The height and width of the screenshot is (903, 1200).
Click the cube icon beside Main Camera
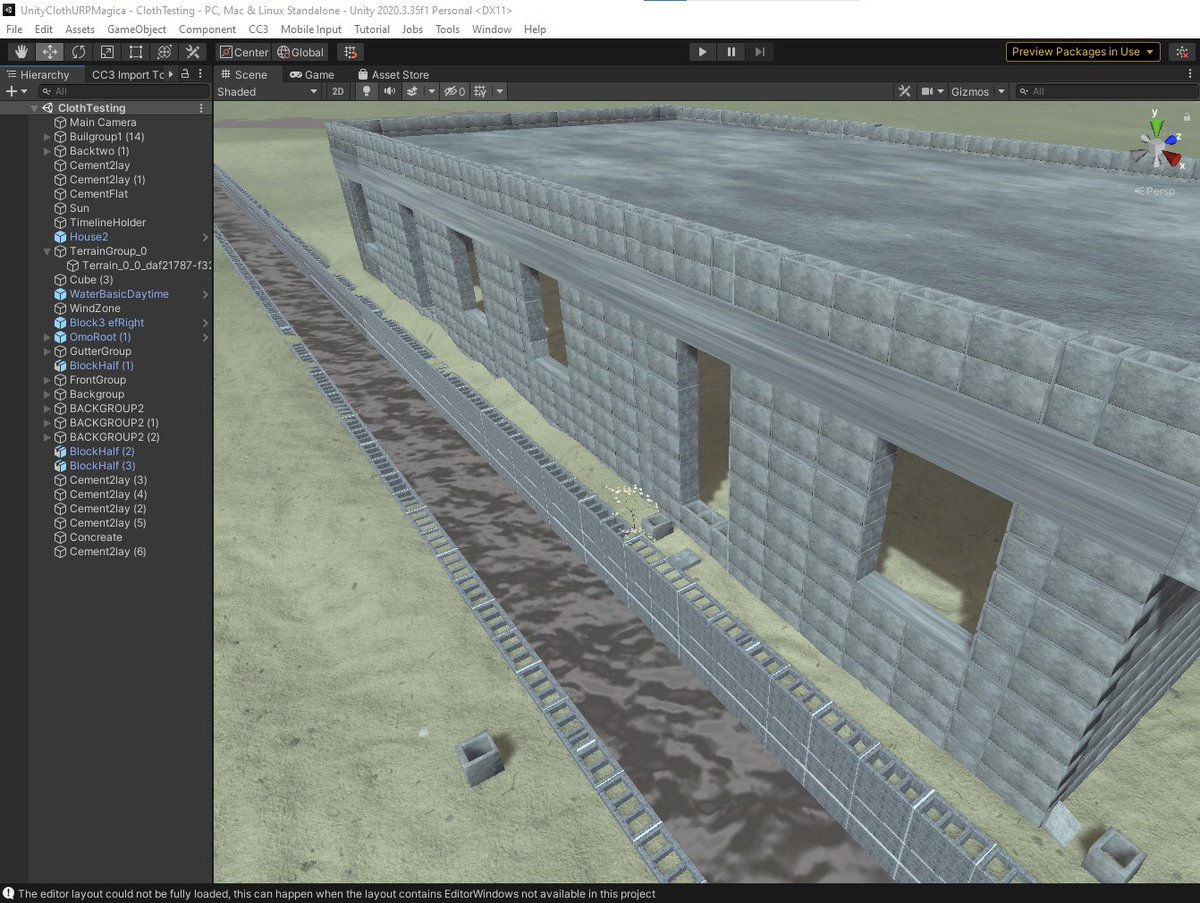click(x=60, y=122)
